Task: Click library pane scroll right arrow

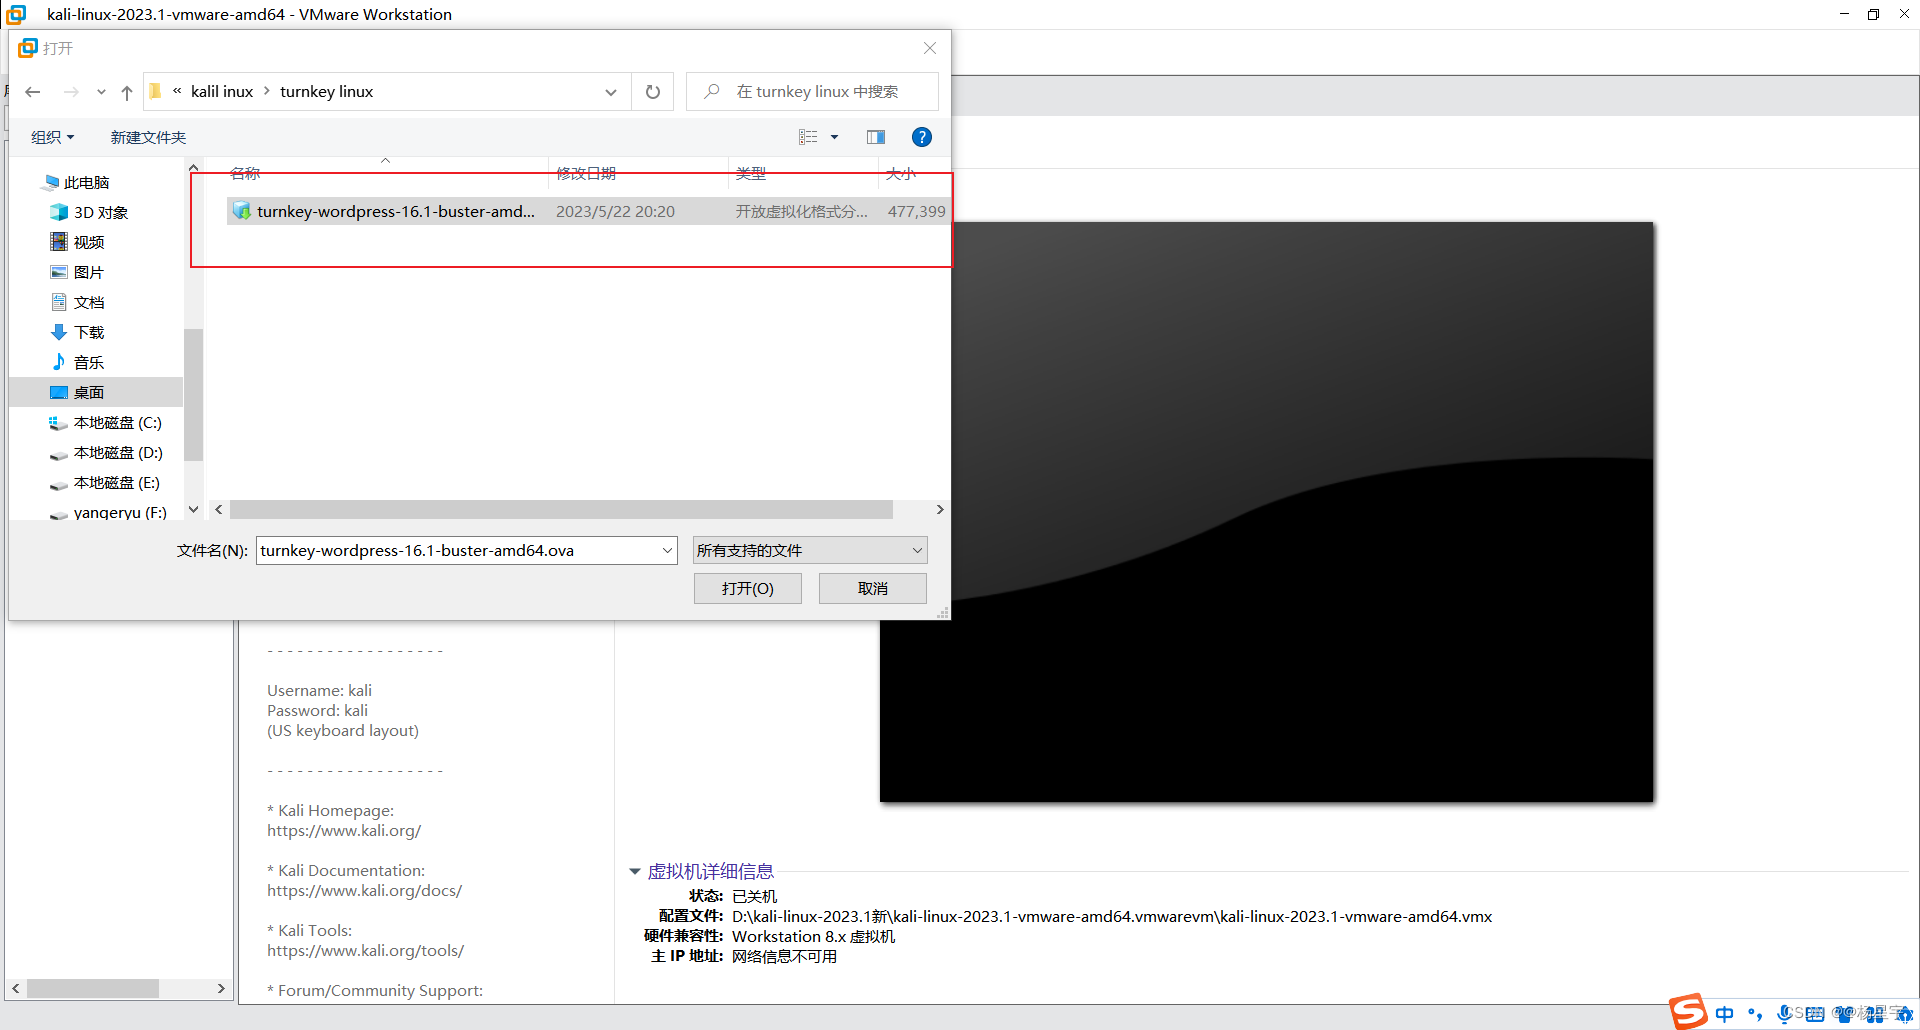Action: point(221,988)
